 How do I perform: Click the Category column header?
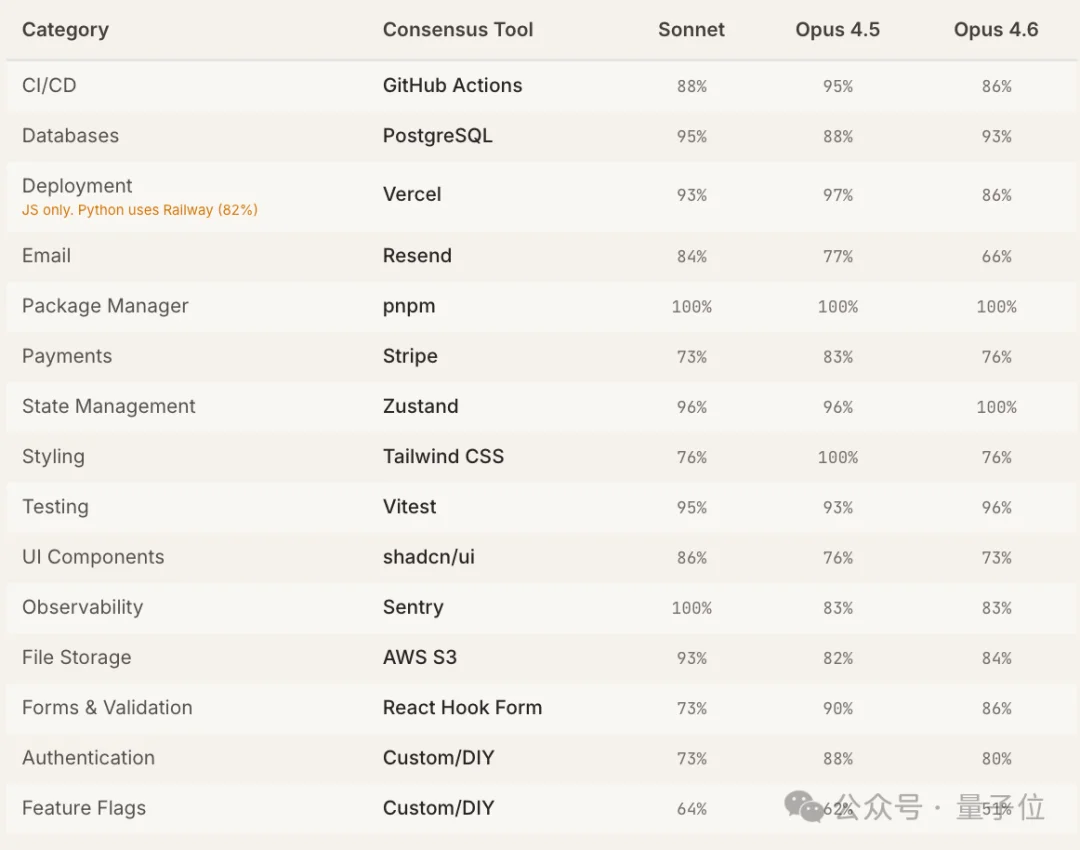click(65, 30)
